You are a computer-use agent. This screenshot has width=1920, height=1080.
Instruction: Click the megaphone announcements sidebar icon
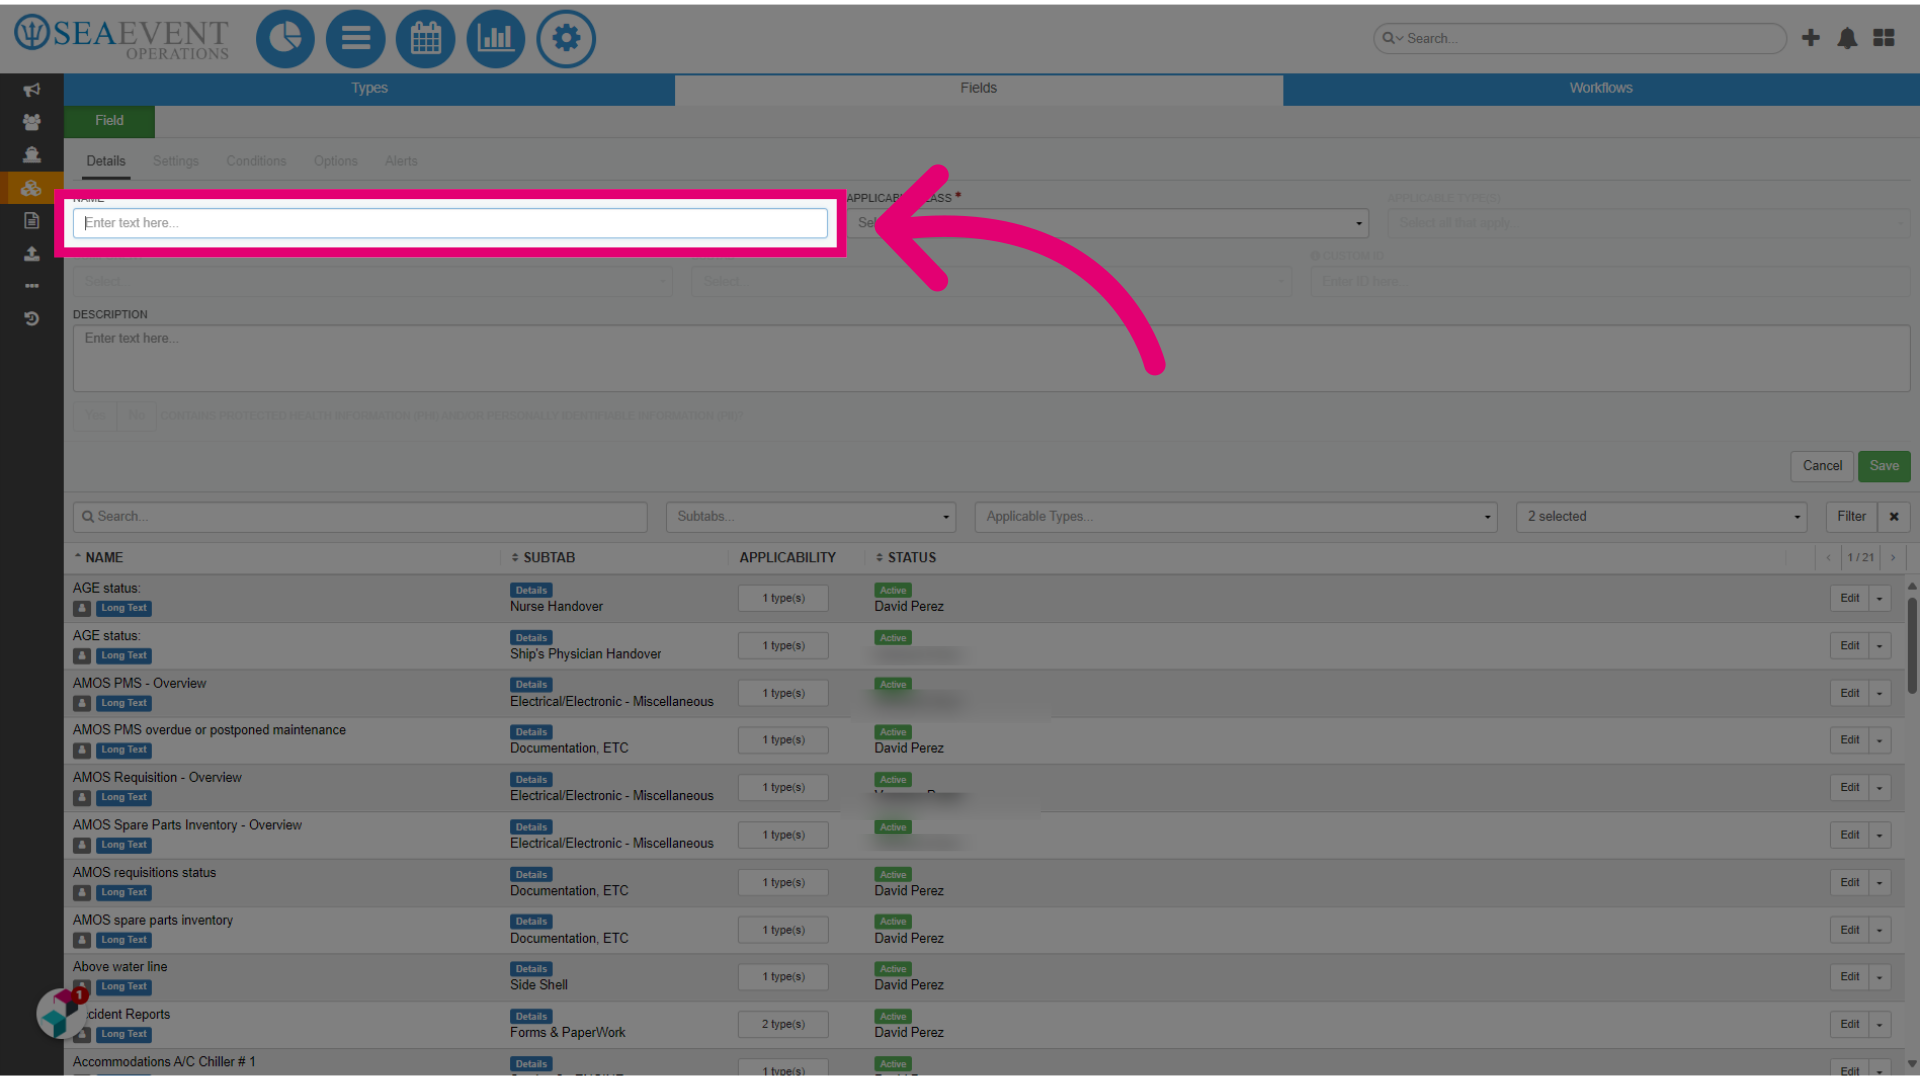click(32, 90)
